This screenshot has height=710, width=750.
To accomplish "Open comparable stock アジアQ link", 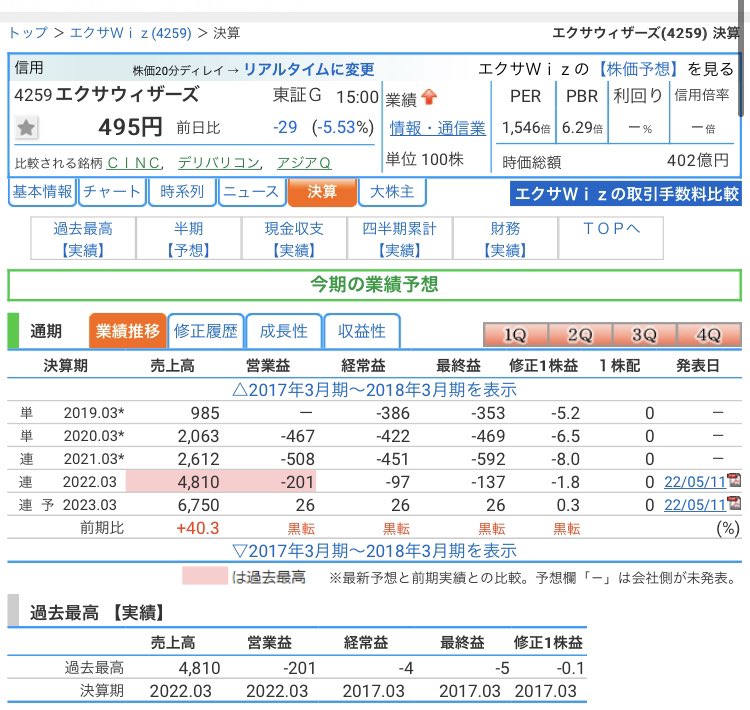I will coord(304,163).
